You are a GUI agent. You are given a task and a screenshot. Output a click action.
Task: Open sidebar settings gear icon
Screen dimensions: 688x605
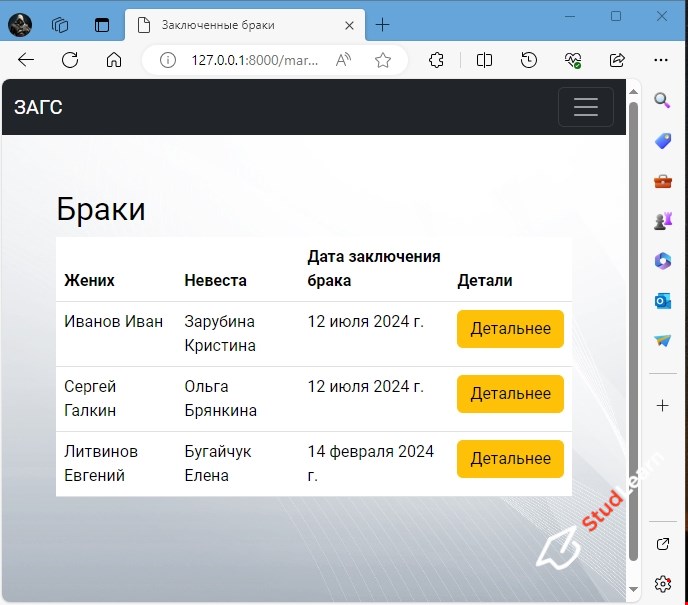coord(663,584)
